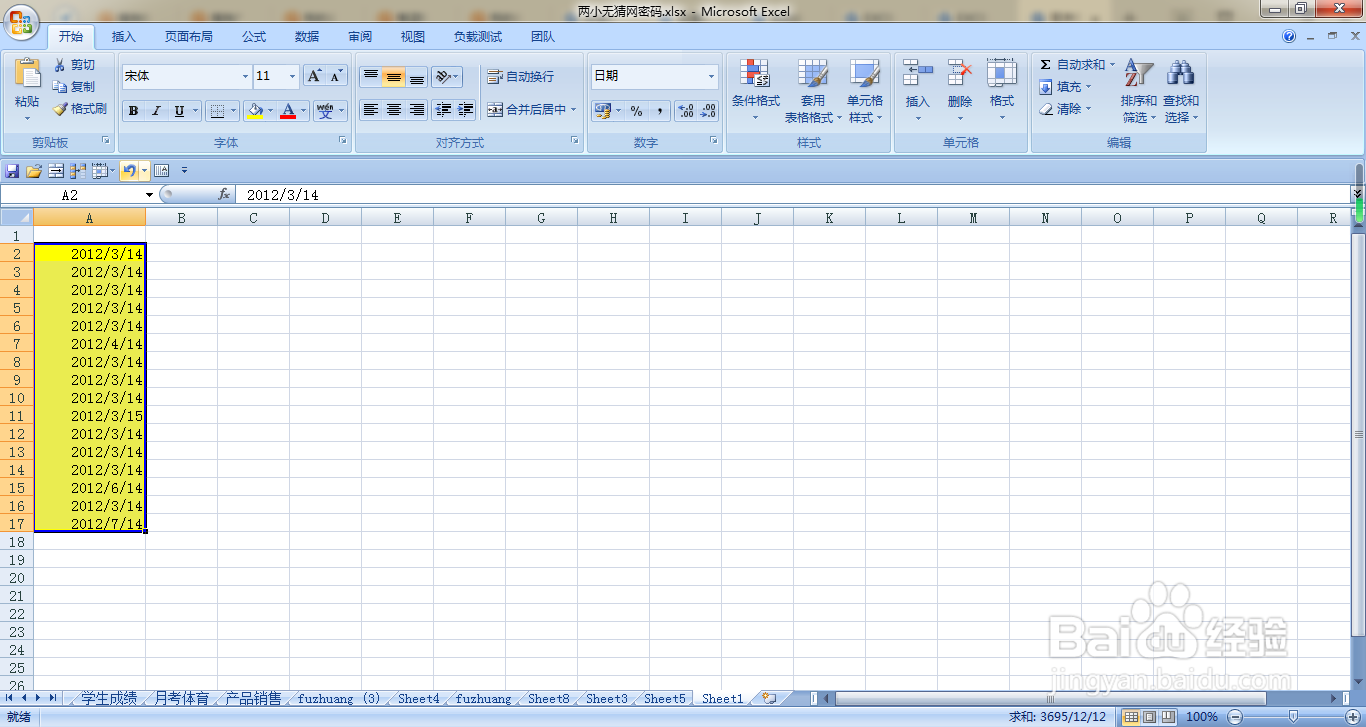Open Merge & Center (合并后居中) dropdown arrow
1366x727 pixels.
pos(574,110)
